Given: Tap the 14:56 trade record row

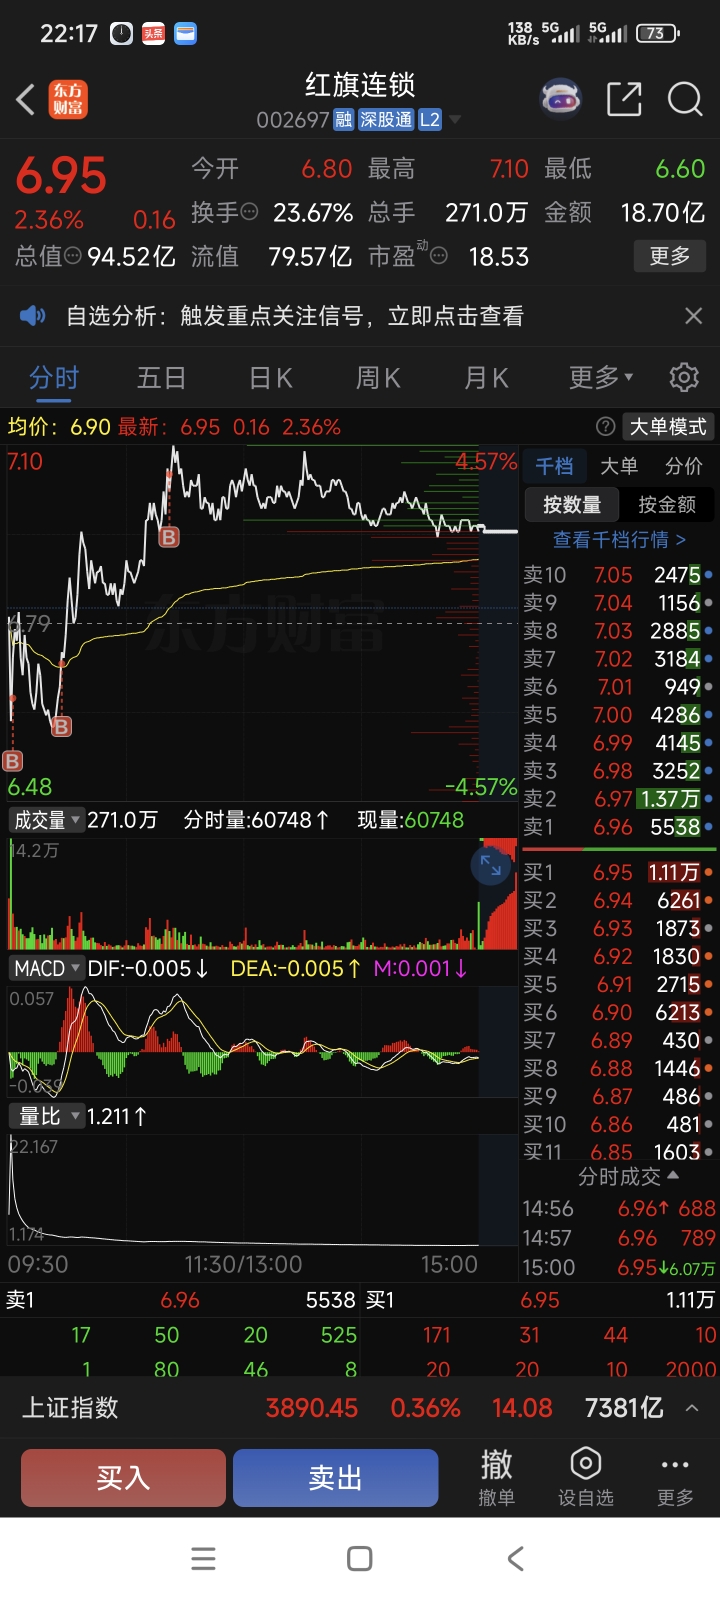Looking at the screenshot, I should pos(618,1208).
